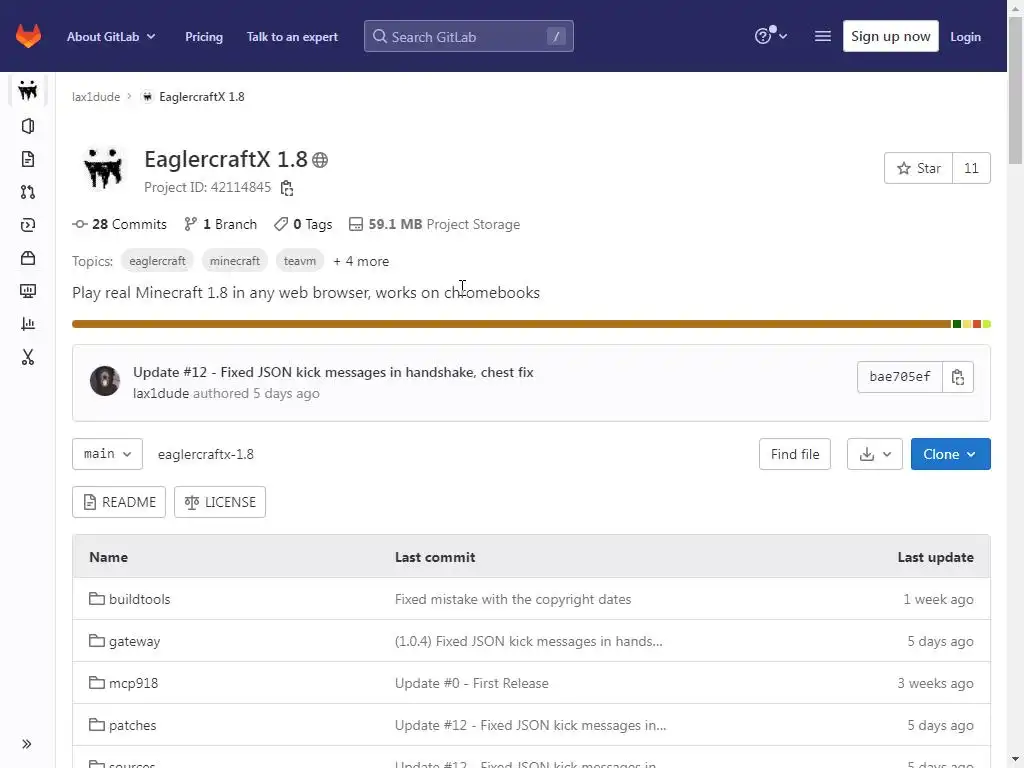The width and height of the screenshot is (1024, 768).
Task: Open 59.1 MB Project Storage
Action: click(x=434, y=224)
